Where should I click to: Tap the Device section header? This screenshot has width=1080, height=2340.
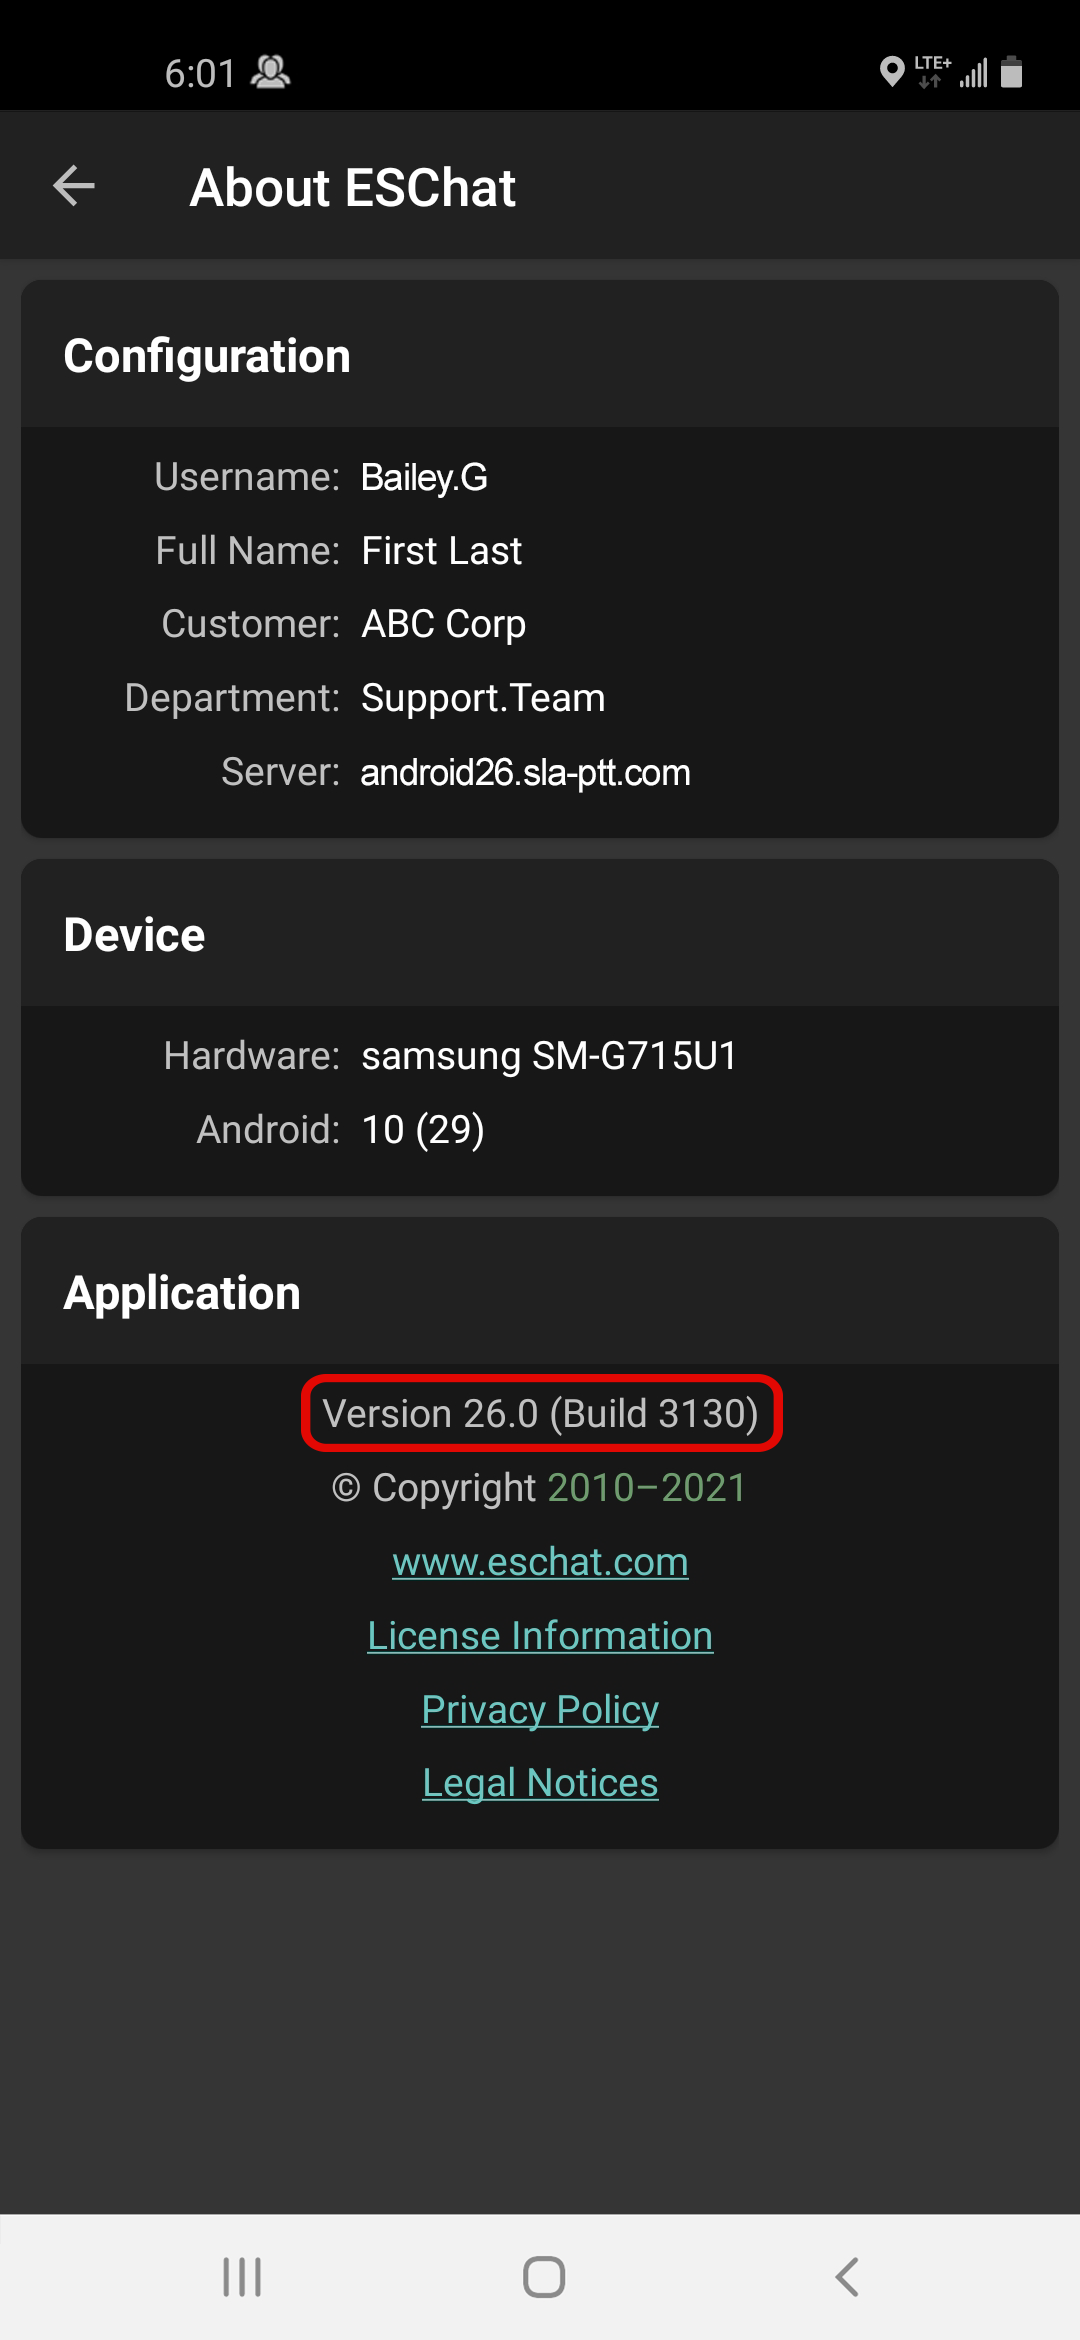134,935
